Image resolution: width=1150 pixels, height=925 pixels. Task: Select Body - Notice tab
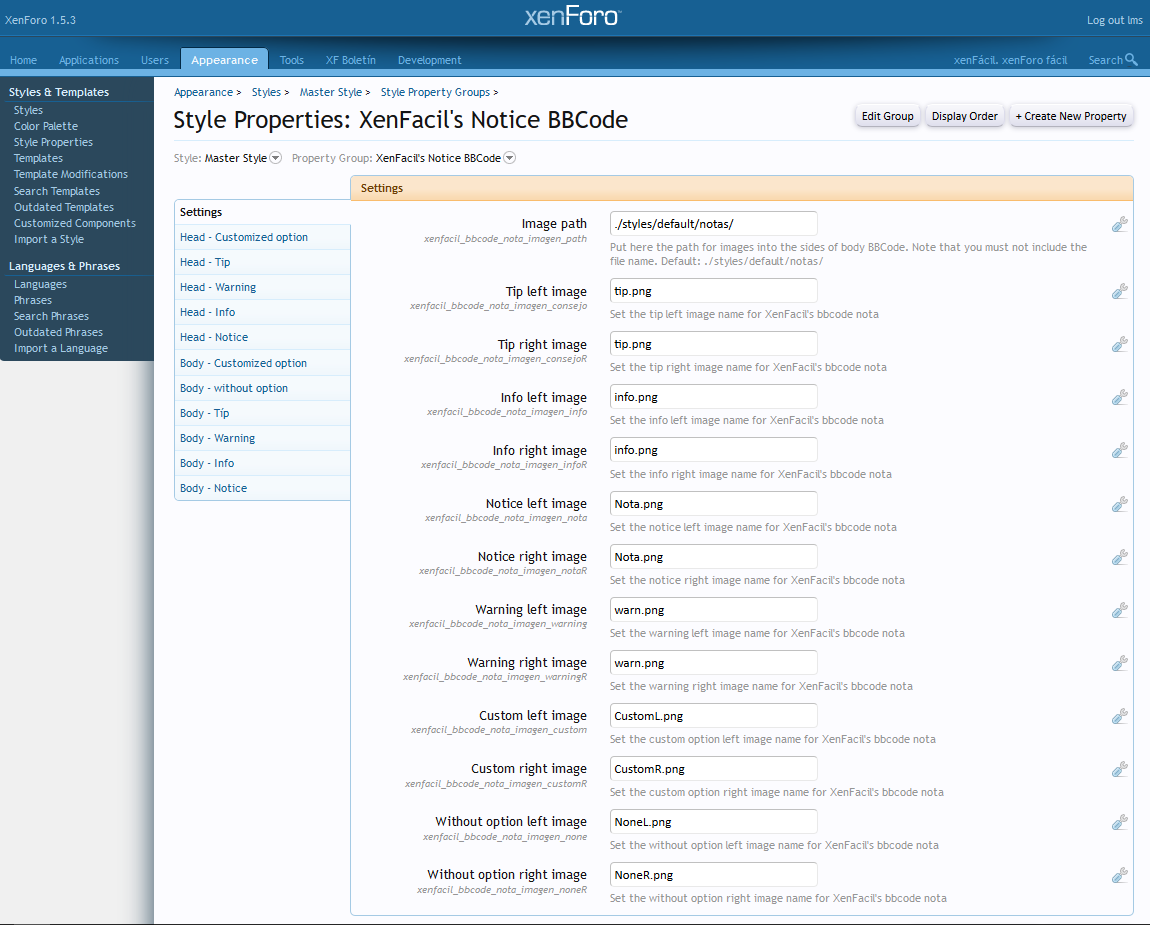[263, 488]
